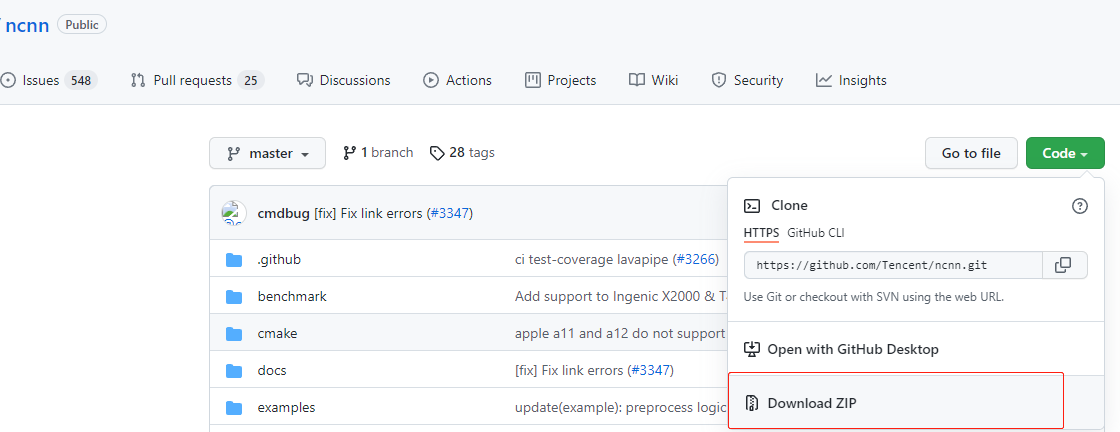Open the benchmark folder
This screenshot has height=432, width=1120.
(x=292, y=296)
